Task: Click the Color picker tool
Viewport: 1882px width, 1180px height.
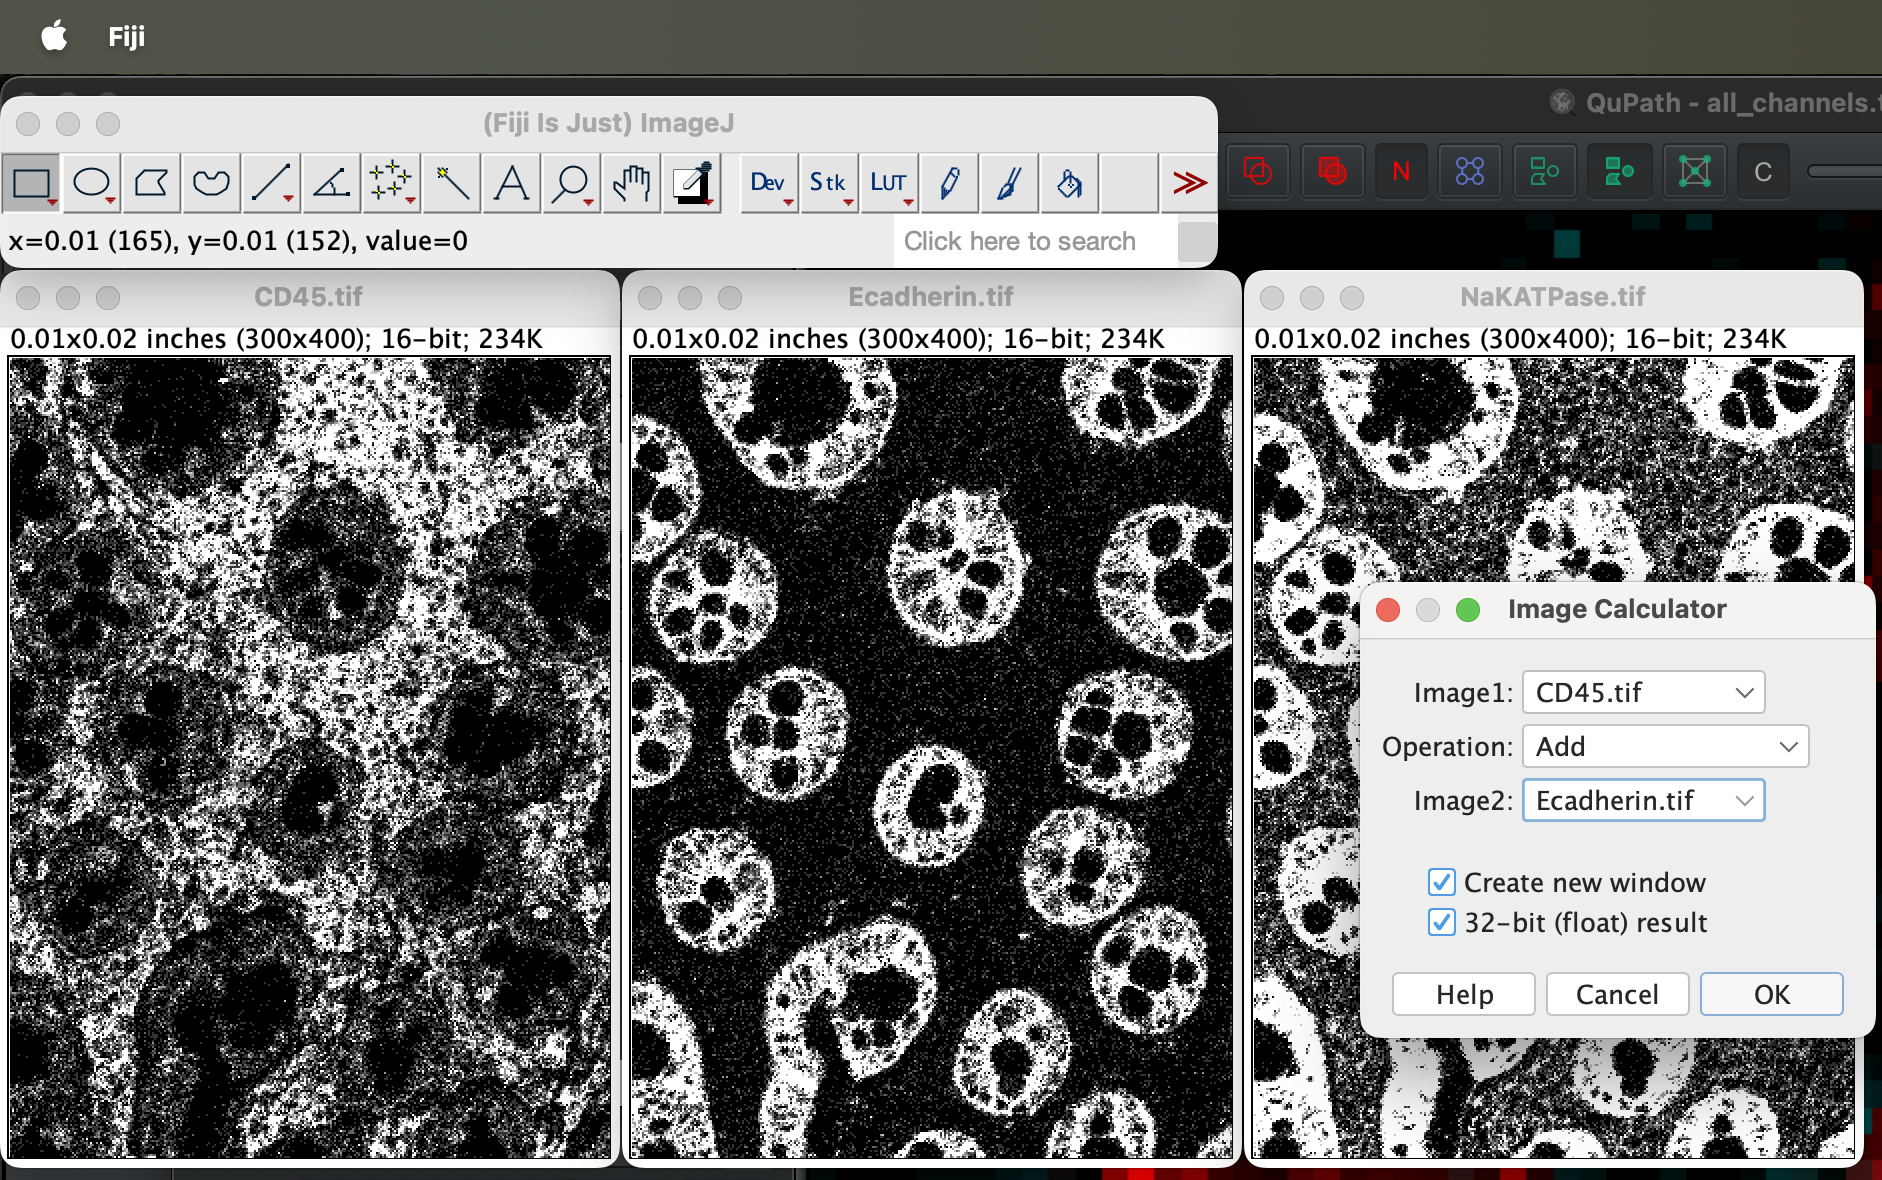Action: [692, 183]
